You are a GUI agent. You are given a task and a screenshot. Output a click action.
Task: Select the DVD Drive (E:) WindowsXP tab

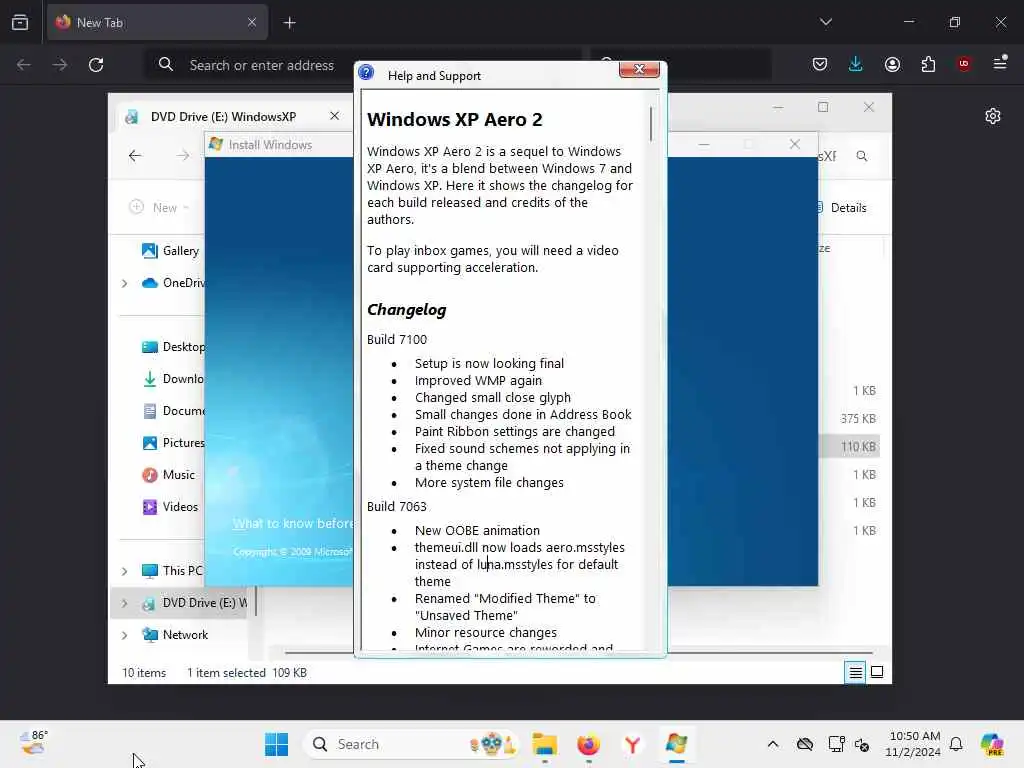click(x=223, y=116)
